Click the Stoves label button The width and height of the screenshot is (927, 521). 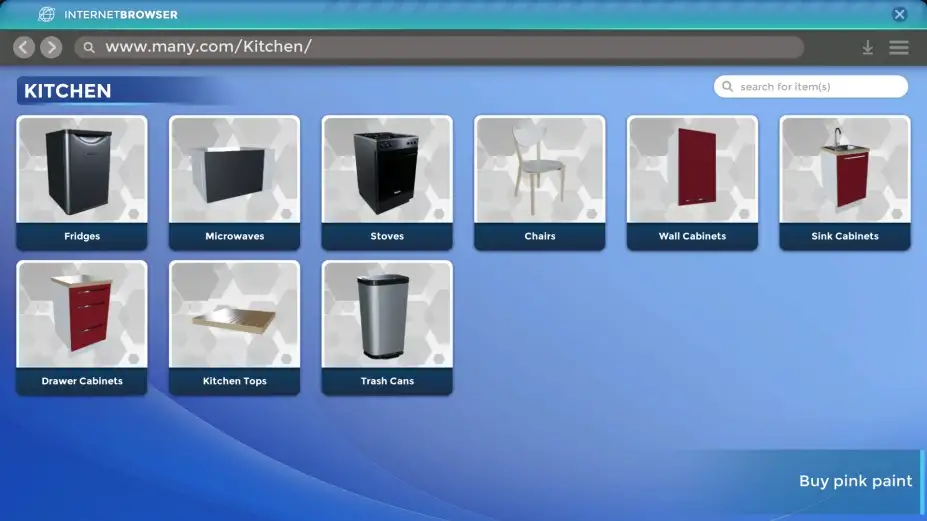[387, 236]
